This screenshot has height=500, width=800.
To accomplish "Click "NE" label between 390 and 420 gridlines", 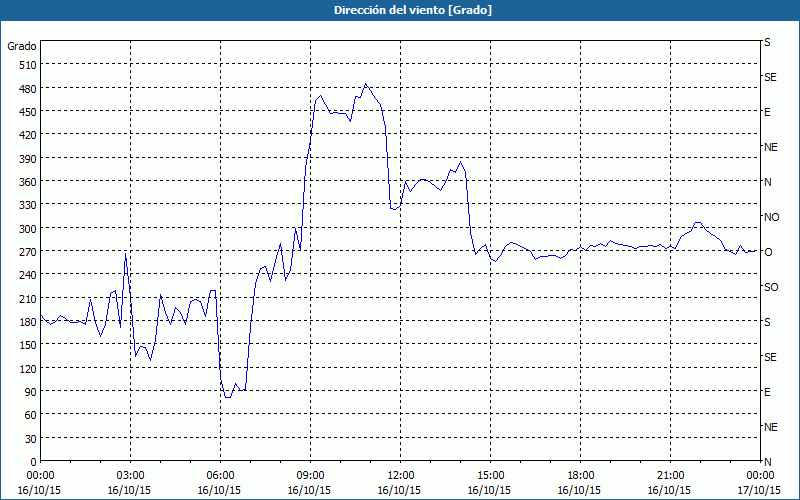I will point(771,147).
